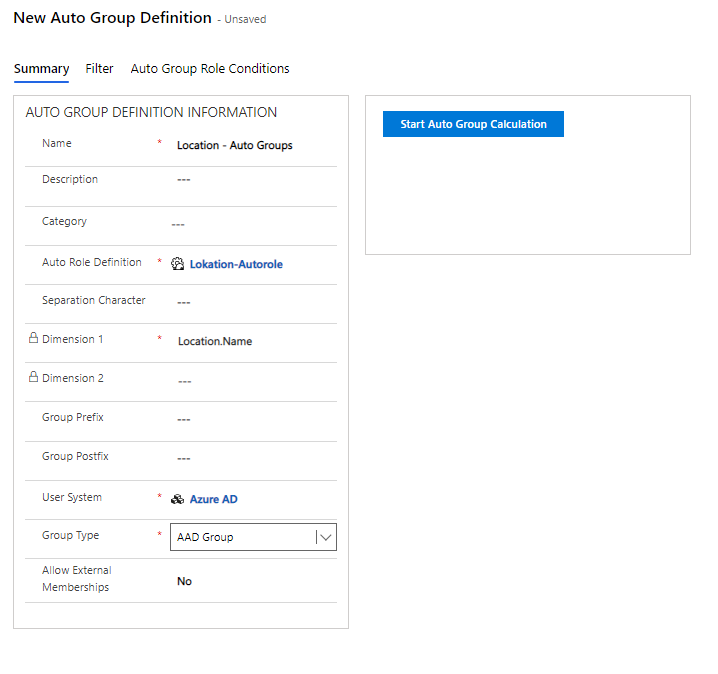This screenshot has width=718, height=674.
Task: Click the Lokation-Autorole role icon
Action: coord(178,264)
